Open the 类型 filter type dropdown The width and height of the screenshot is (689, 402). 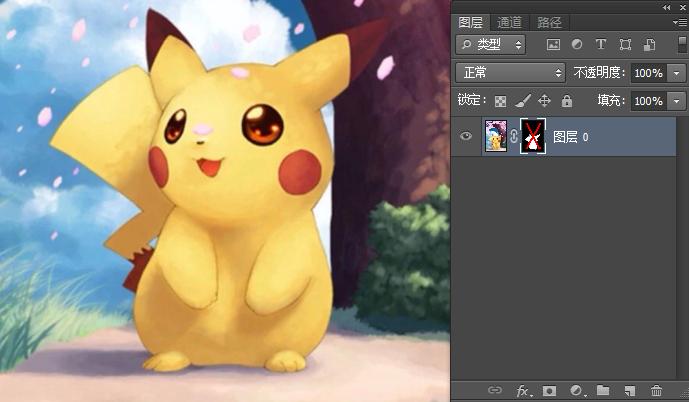click(490, 45)
